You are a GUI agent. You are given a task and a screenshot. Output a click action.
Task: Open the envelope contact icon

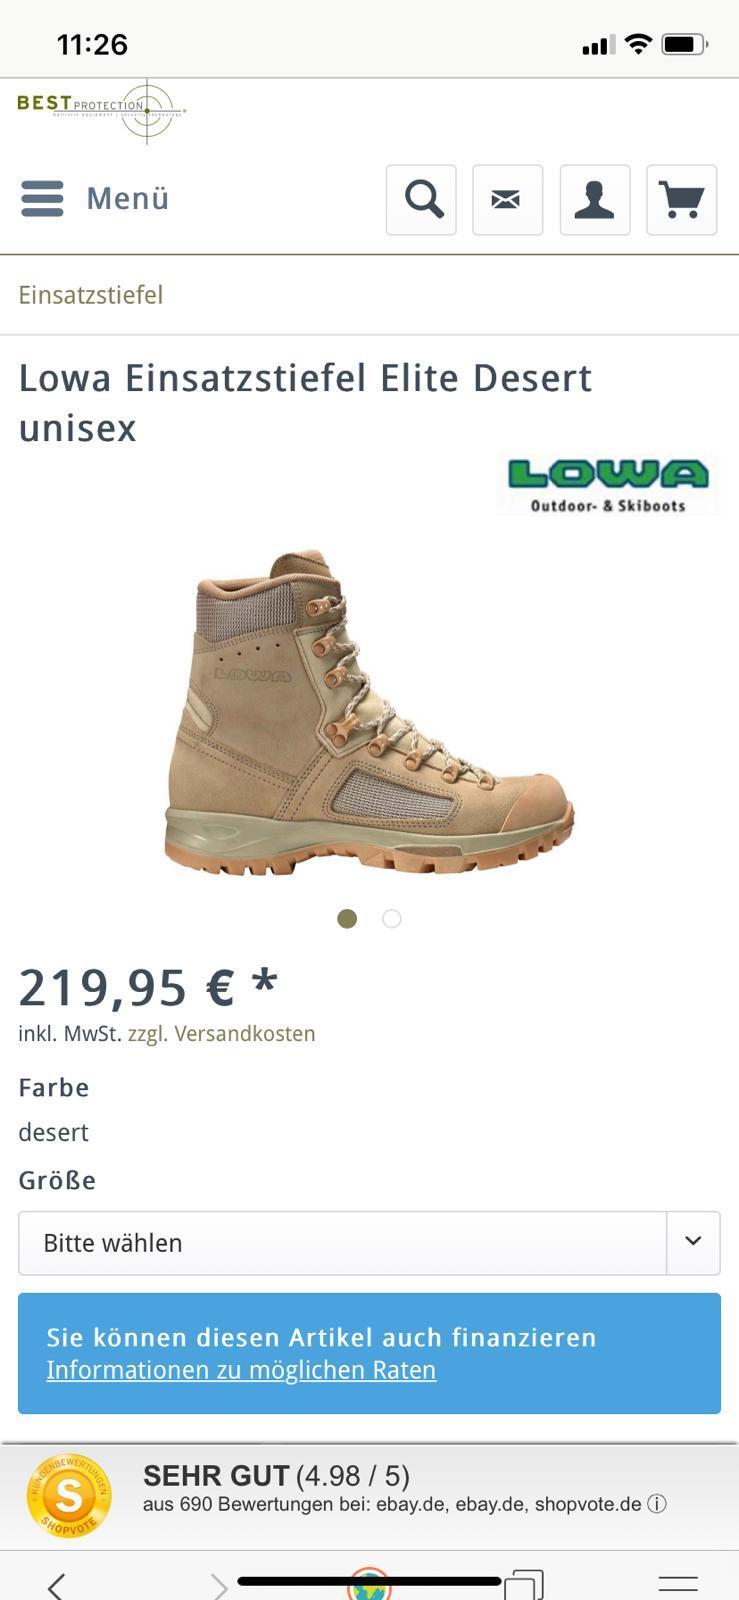click(507, 200)
